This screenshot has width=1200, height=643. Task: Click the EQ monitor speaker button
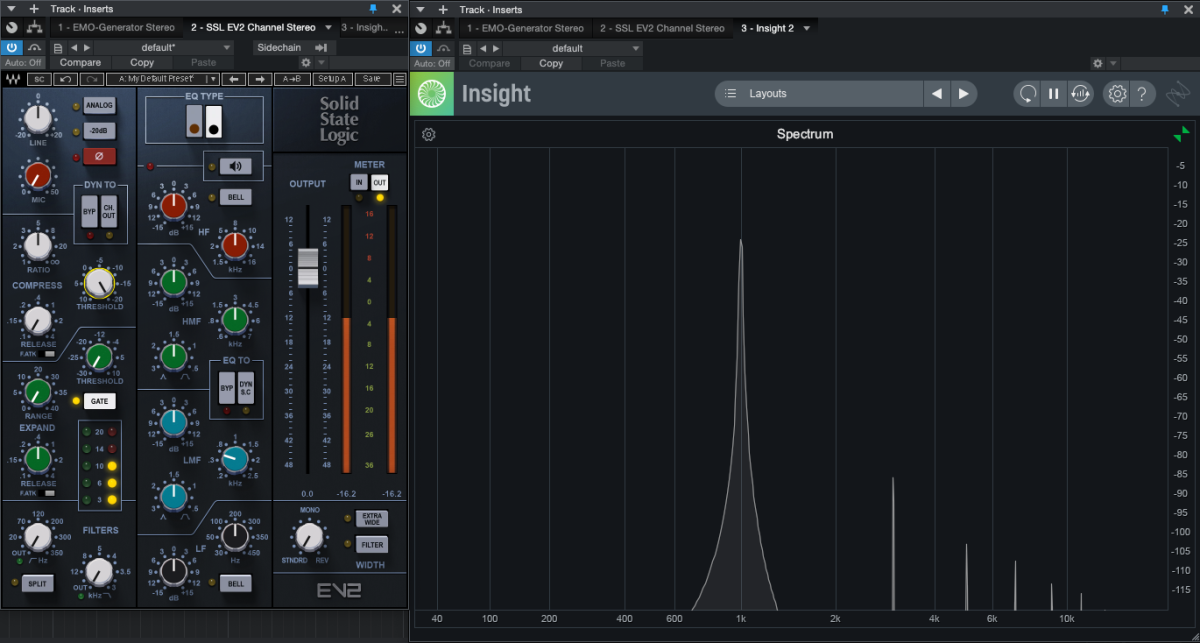pyautogui.click(x=235, y=167)
